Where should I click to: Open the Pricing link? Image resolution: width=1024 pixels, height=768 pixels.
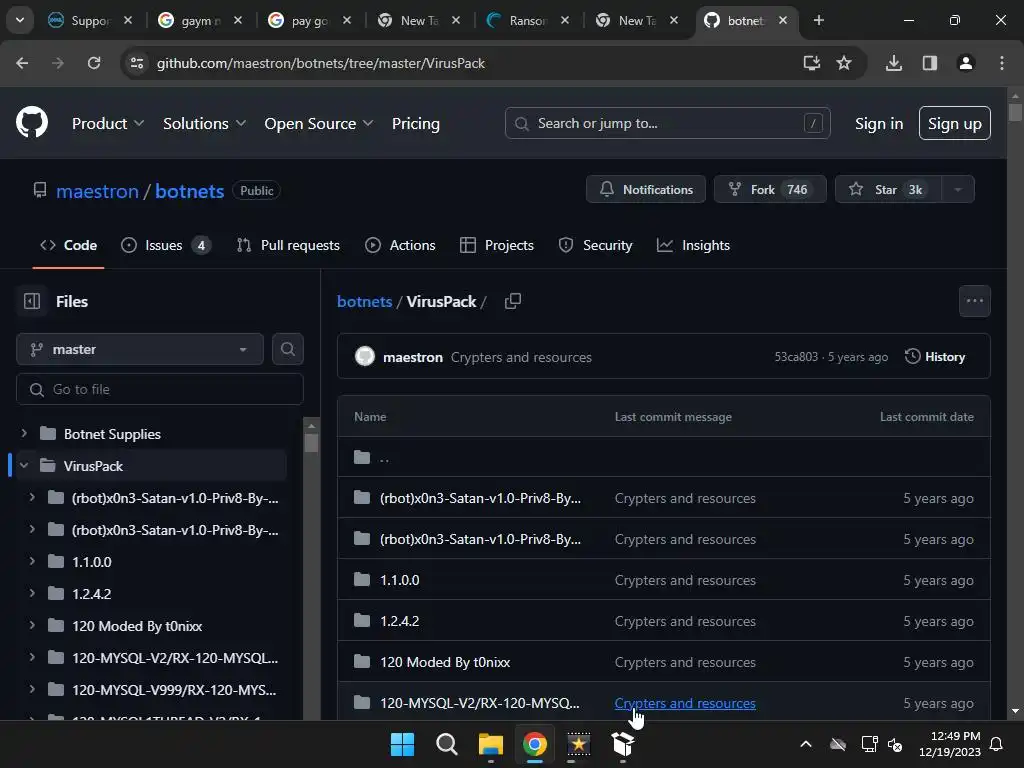[415, 123]
